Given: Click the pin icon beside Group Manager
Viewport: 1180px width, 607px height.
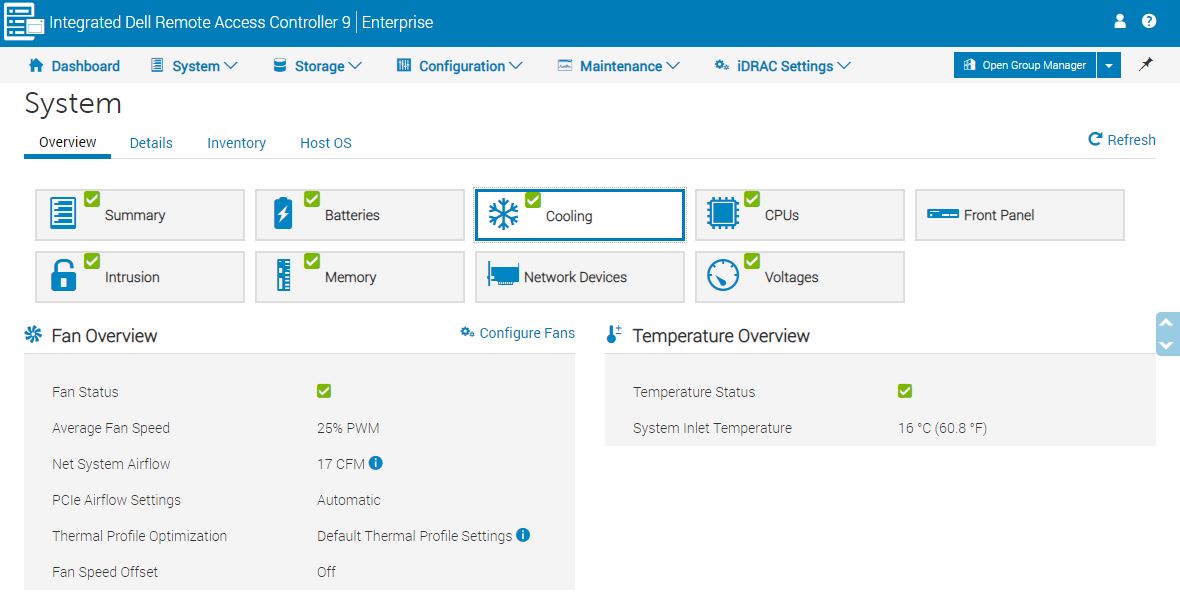Looking at the screenshot, I should (x=1146, y=65).
